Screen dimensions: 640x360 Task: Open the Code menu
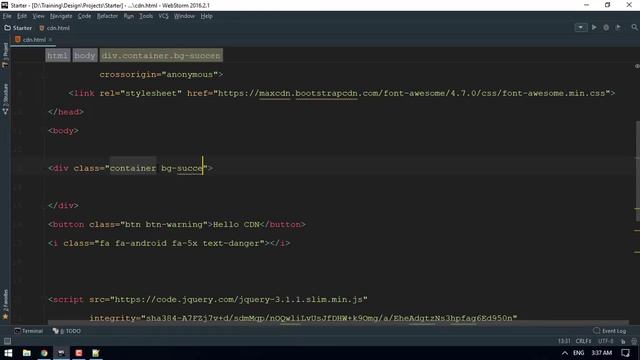pos(84,16)
